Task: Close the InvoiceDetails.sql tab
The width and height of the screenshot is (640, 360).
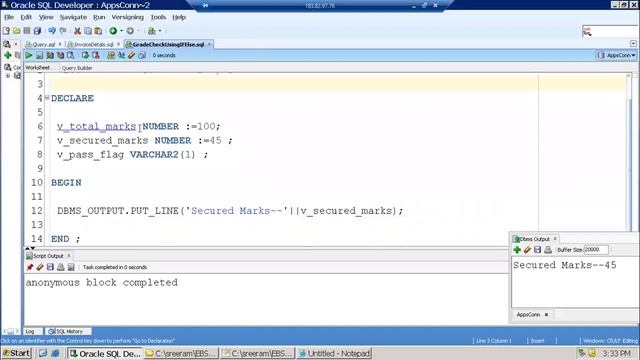Action: point(118,44)
